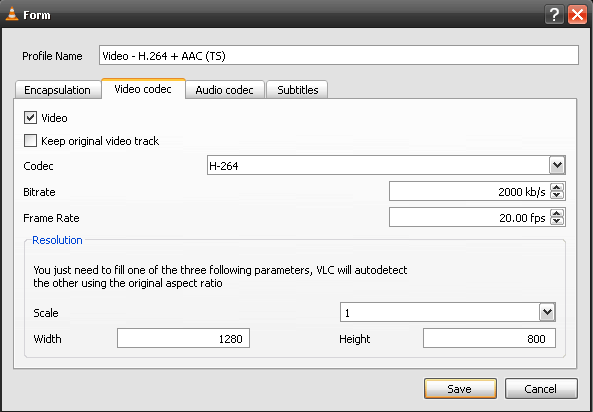593x412 pixels.
Task: Expand the Scale dropdown
Action: click(x=547, y=312)
